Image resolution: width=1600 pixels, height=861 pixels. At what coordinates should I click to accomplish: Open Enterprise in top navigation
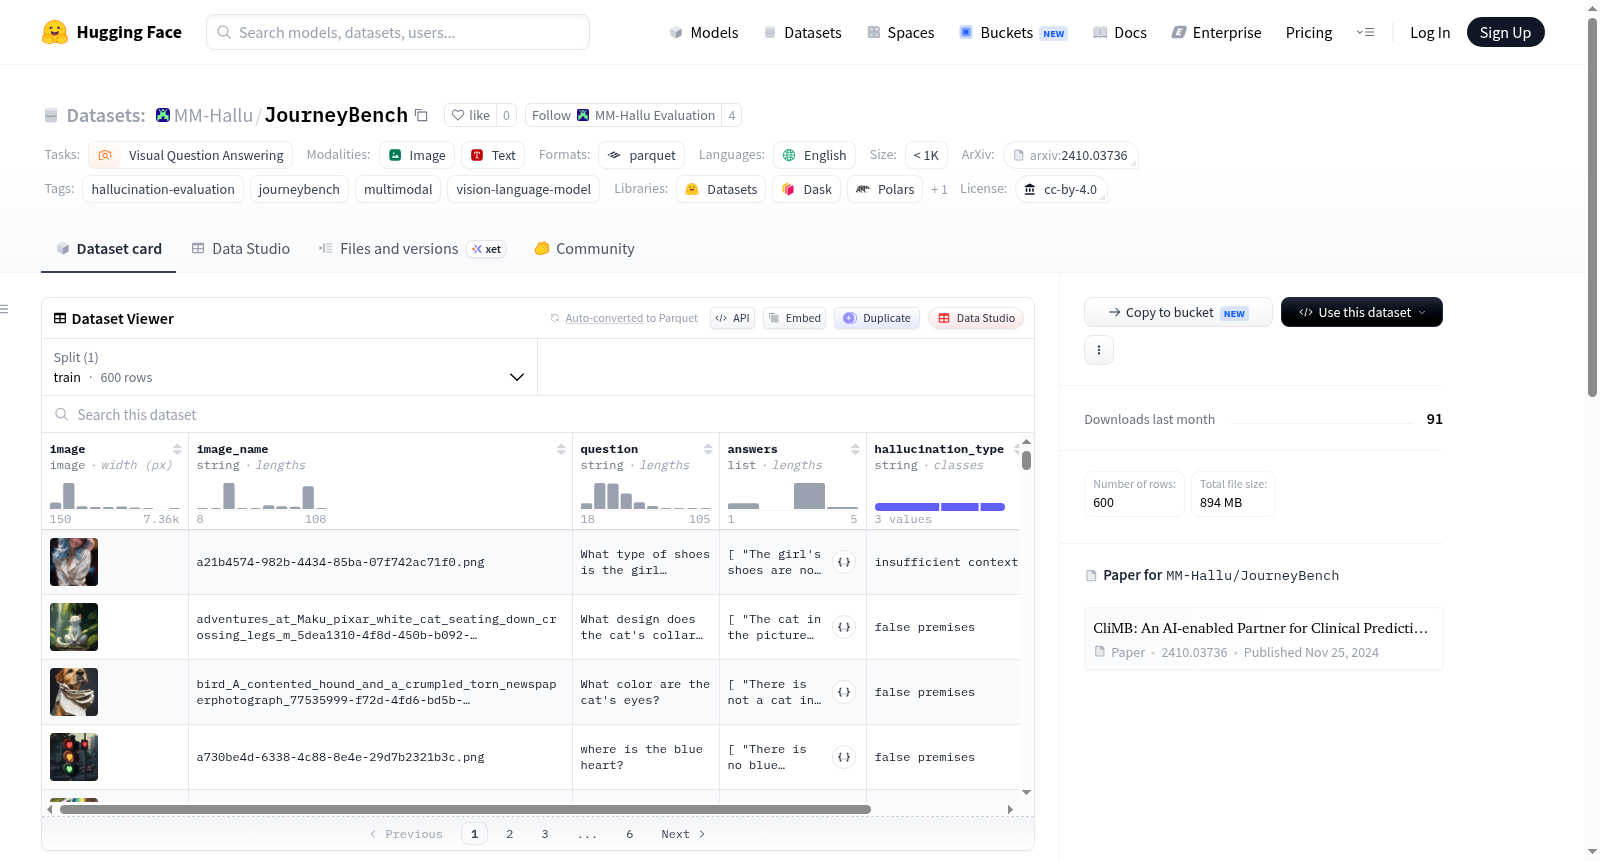pos(1216,32)
